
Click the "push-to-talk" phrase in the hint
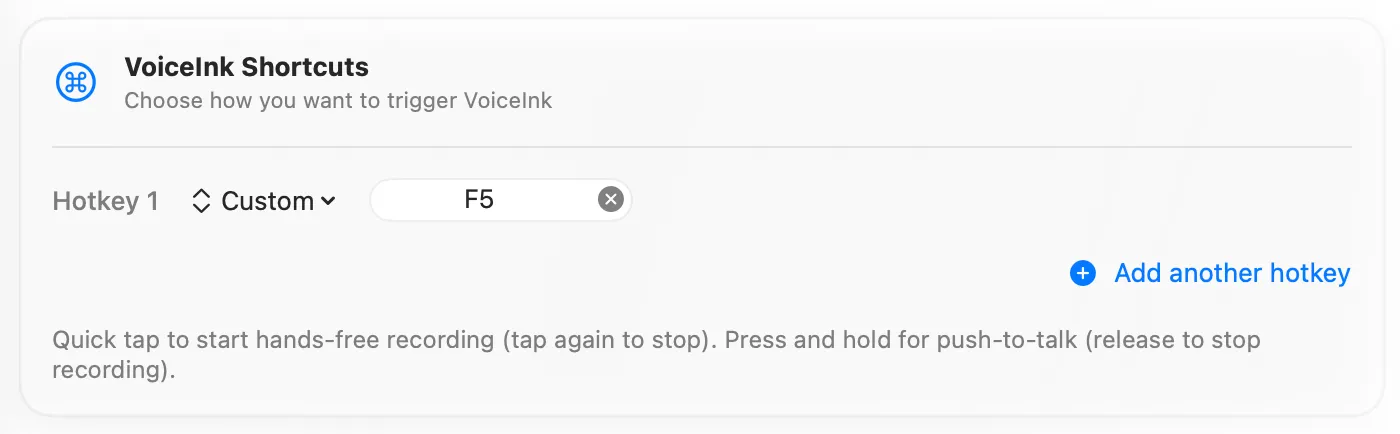coord(1007,340)
